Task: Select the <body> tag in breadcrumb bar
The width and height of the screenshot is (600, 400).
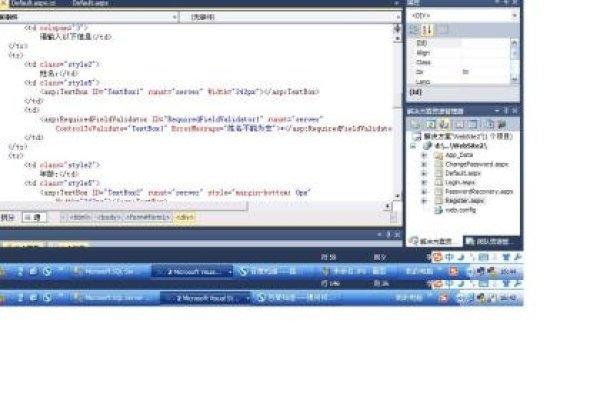Action: (108, 216)
